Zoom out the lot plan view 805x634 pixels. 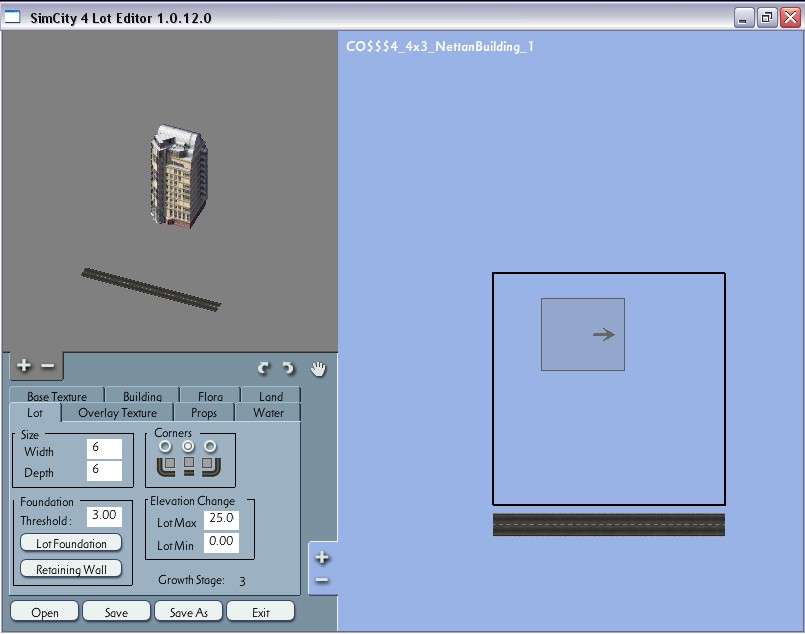click(322, 580)
